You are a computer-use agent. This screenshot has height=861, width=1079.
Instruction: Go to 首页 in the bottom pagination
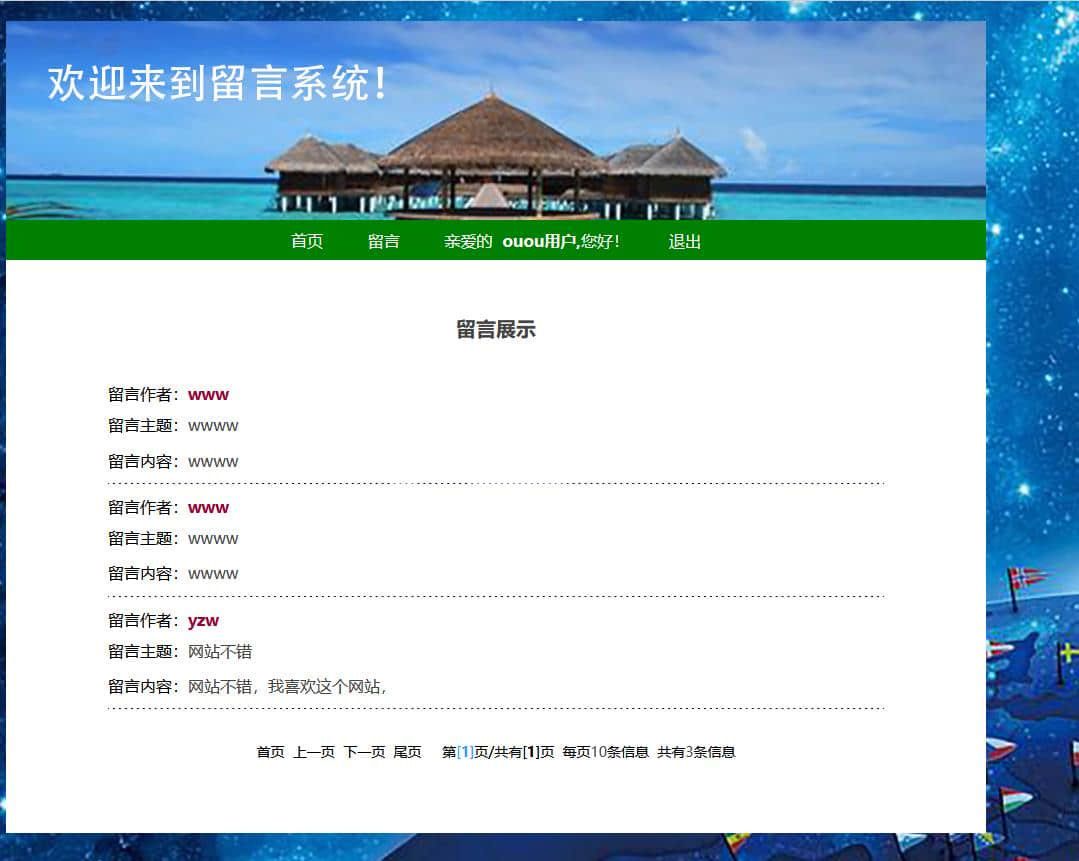(270, 752)
